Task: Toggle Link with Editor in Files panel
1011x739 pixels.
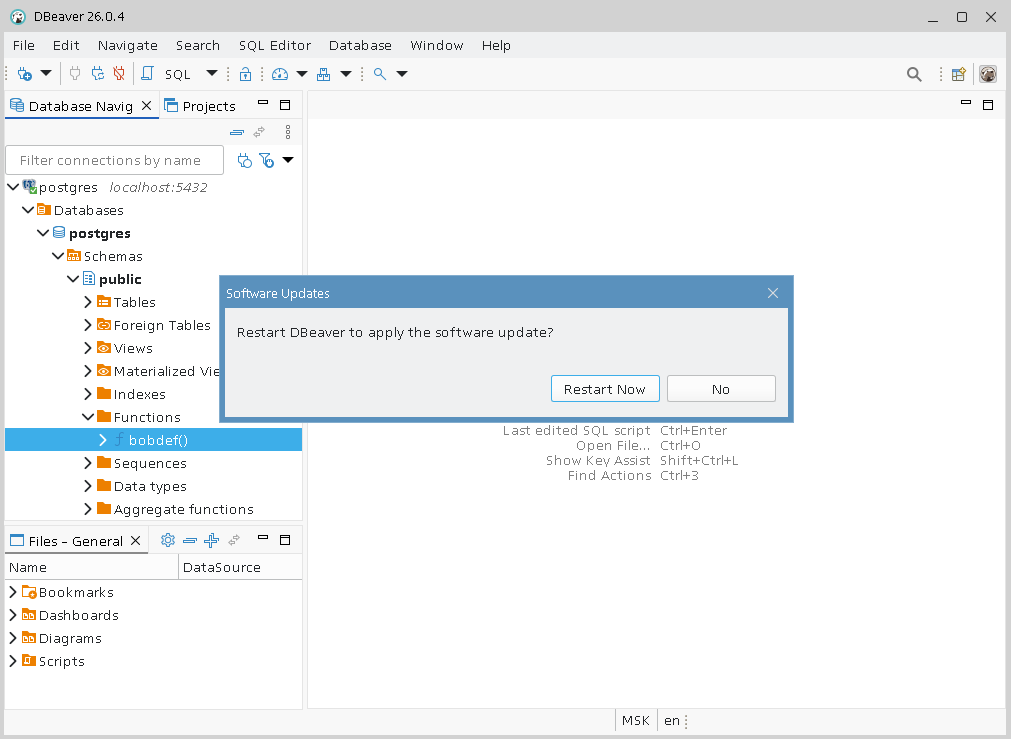Action: pos(234,540)
